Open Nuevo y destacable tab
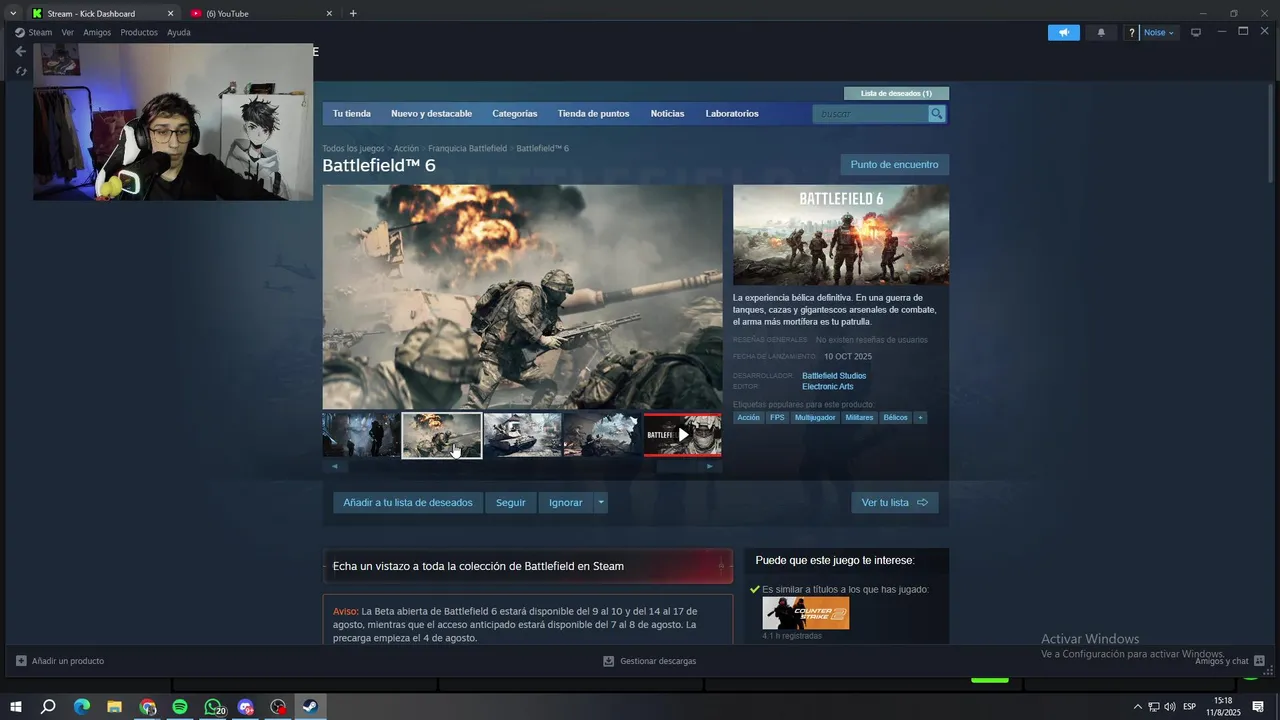 [x=431, y=114]
